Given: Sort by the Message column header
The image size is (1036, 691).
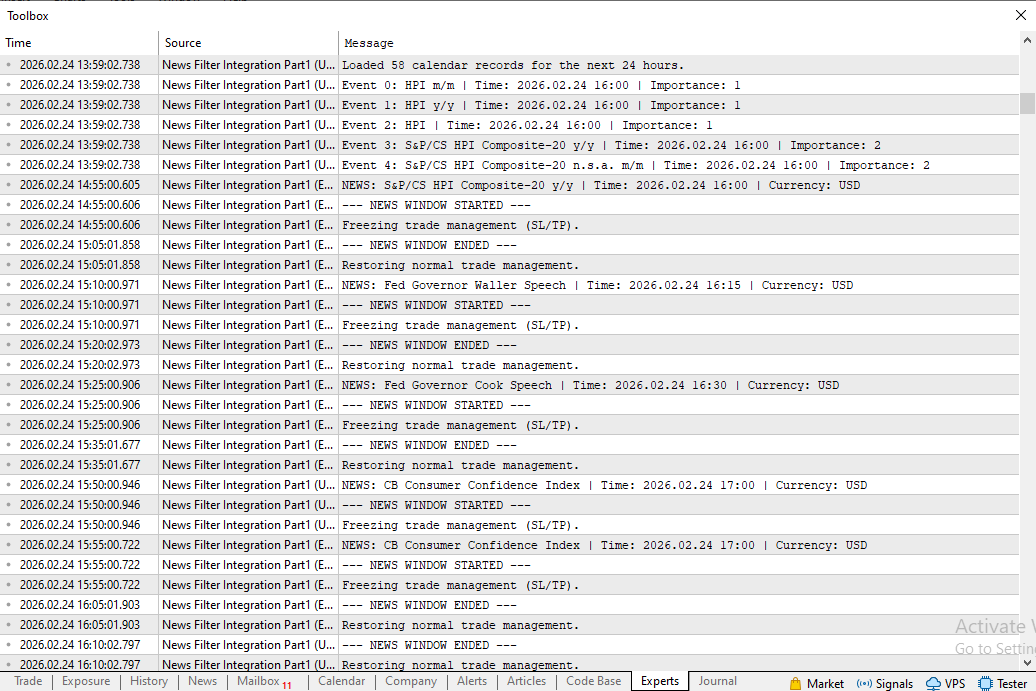Looking at the screenshot, I should (679, 43).
